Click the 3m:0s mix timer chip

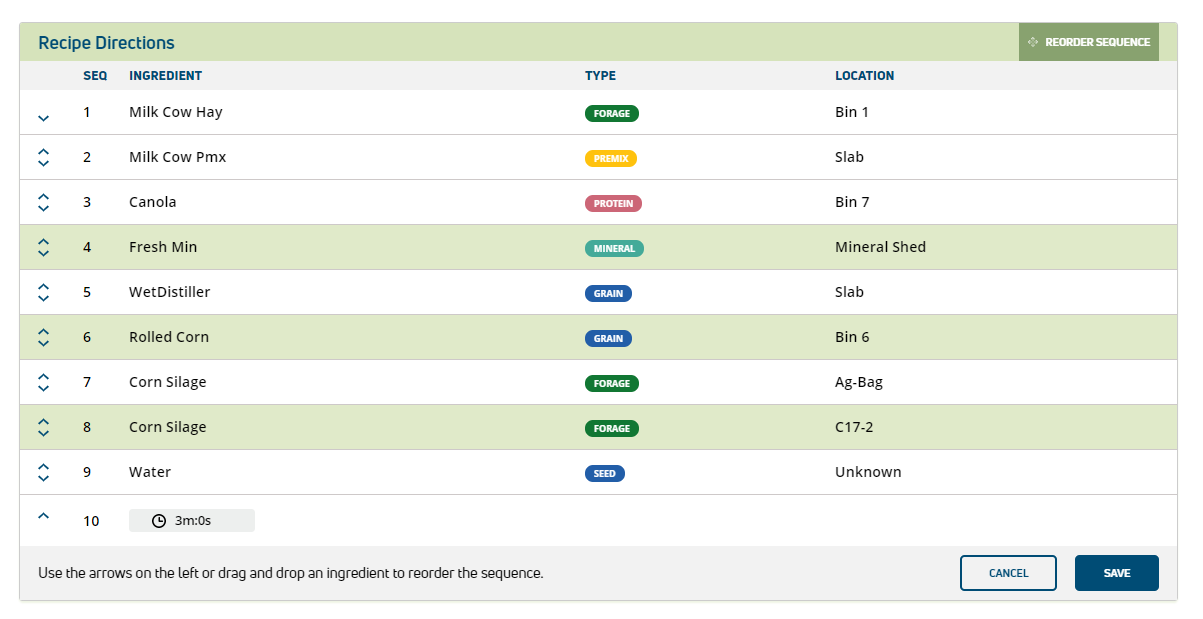point(191,520)
